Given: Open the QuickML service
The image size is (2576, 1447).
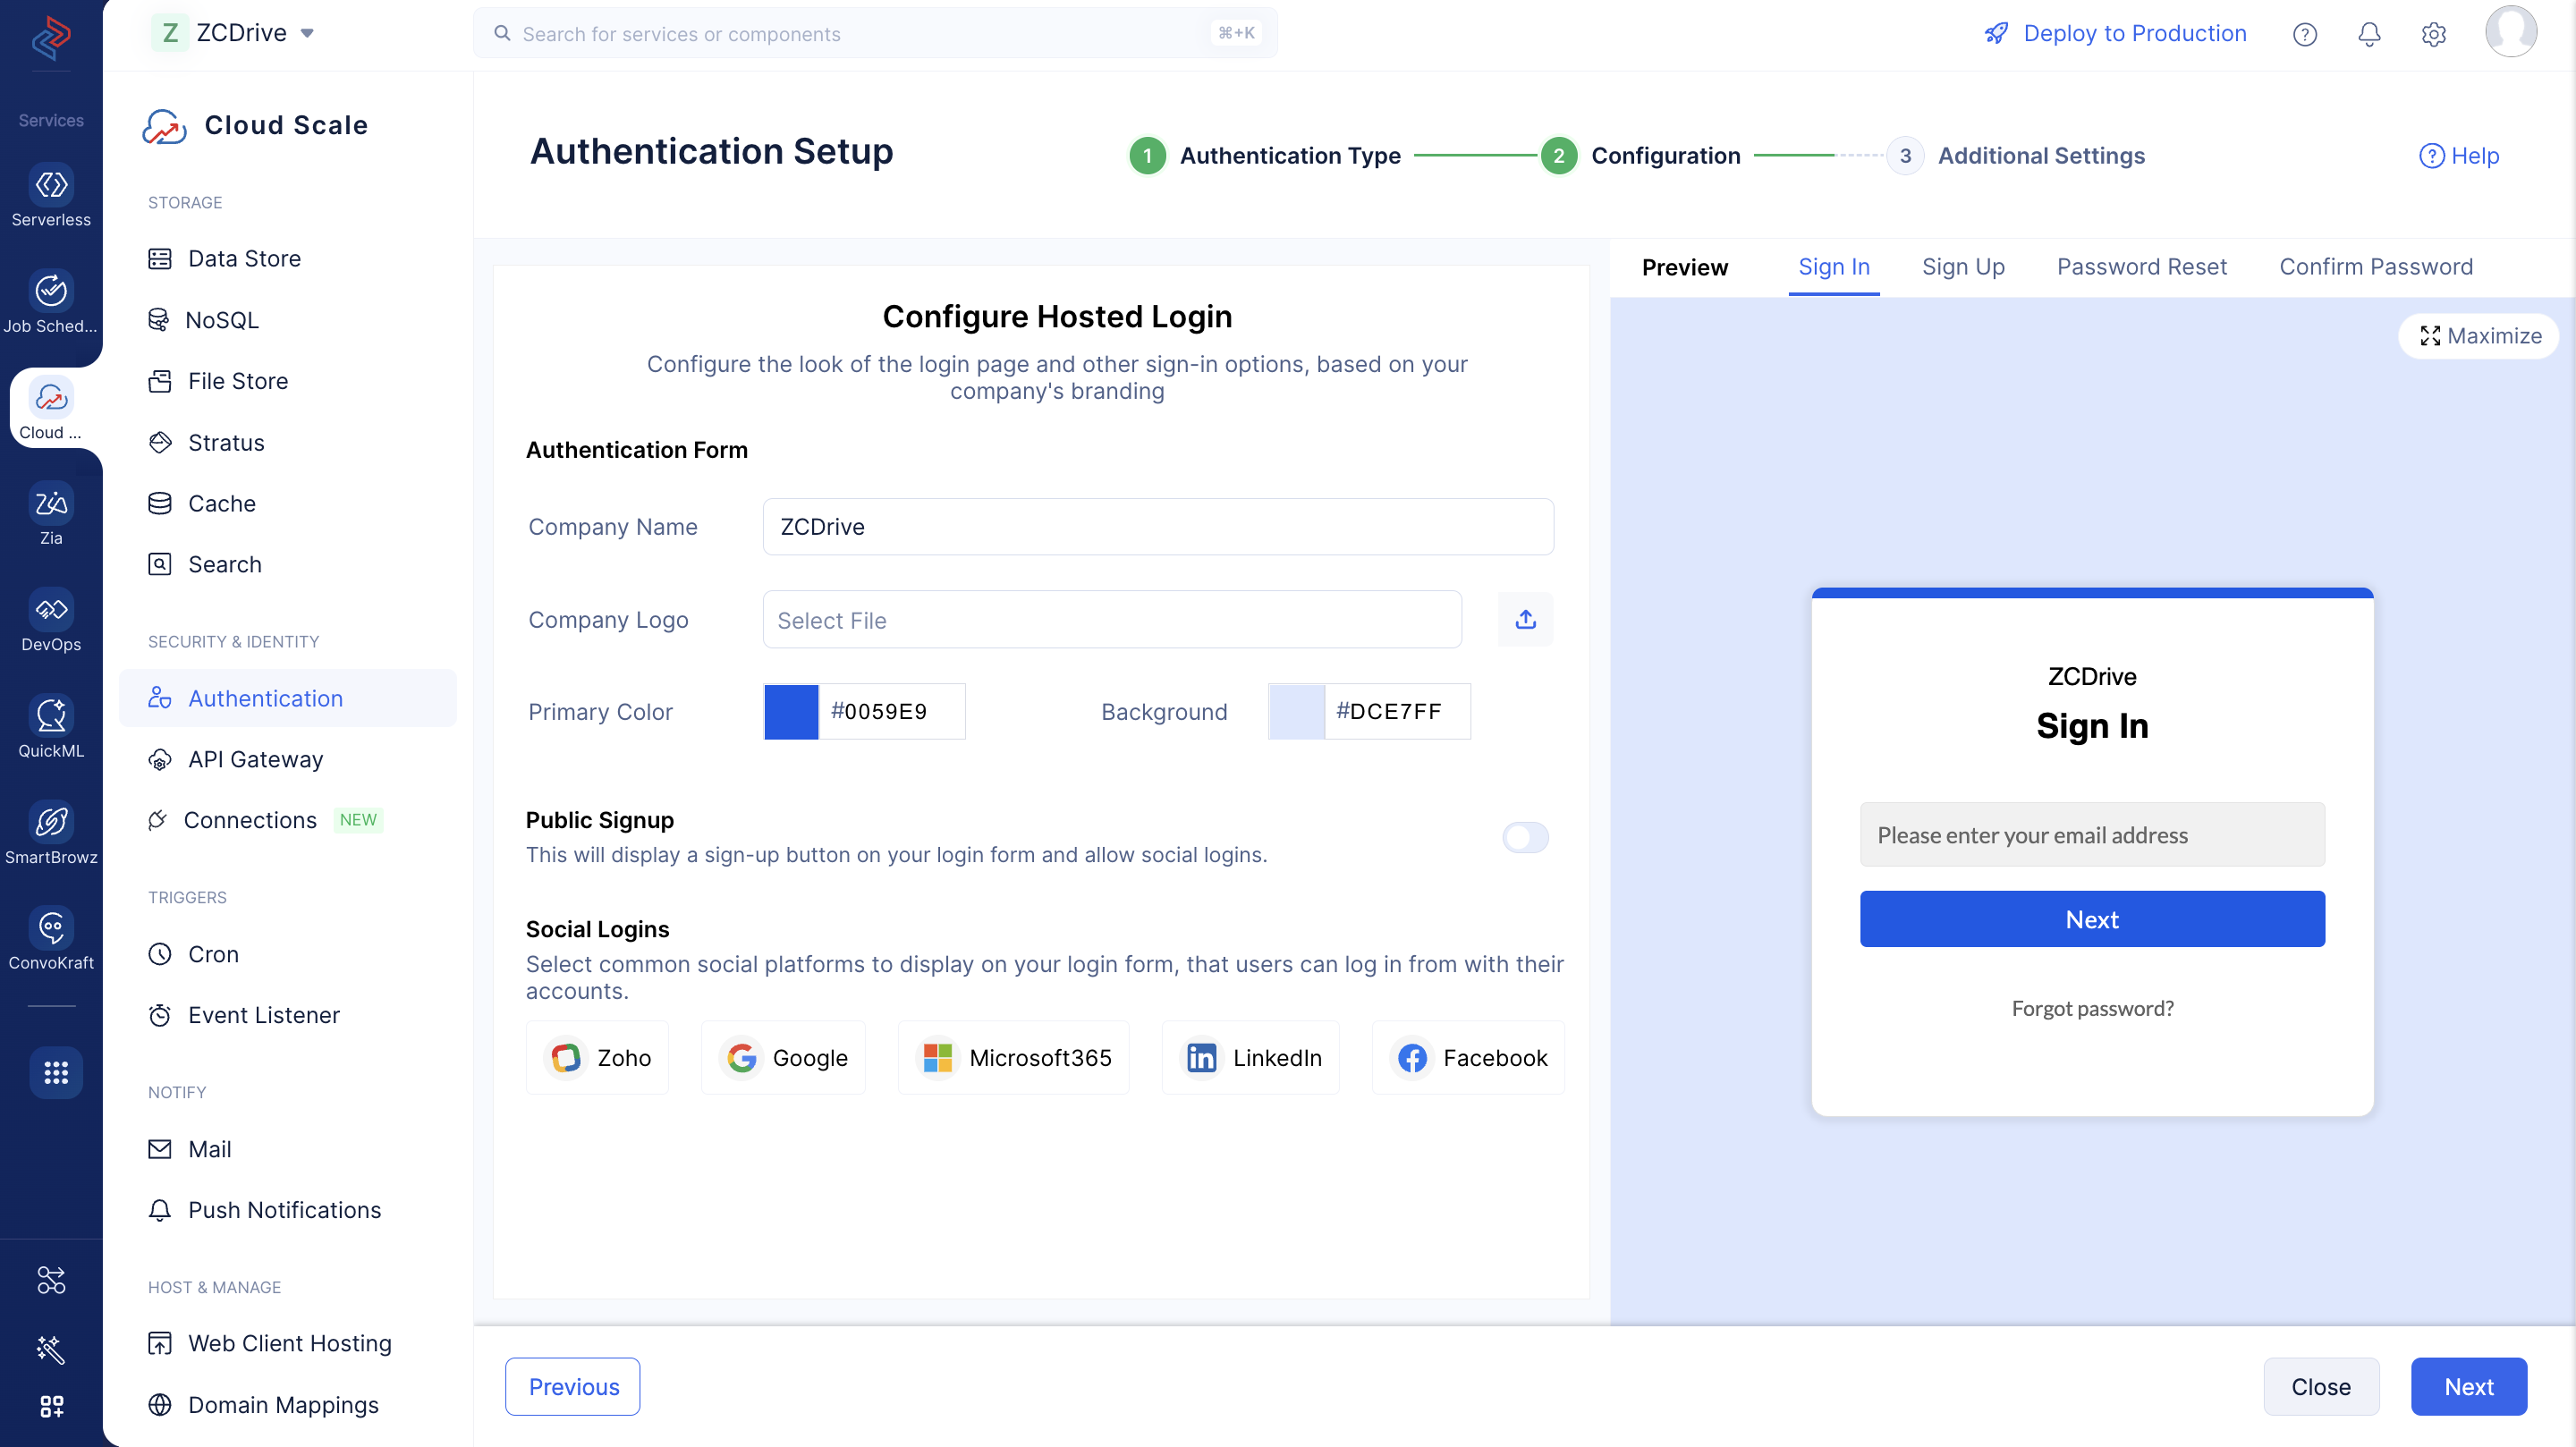Looking at the screenshot, I should [x=51, y=727].
